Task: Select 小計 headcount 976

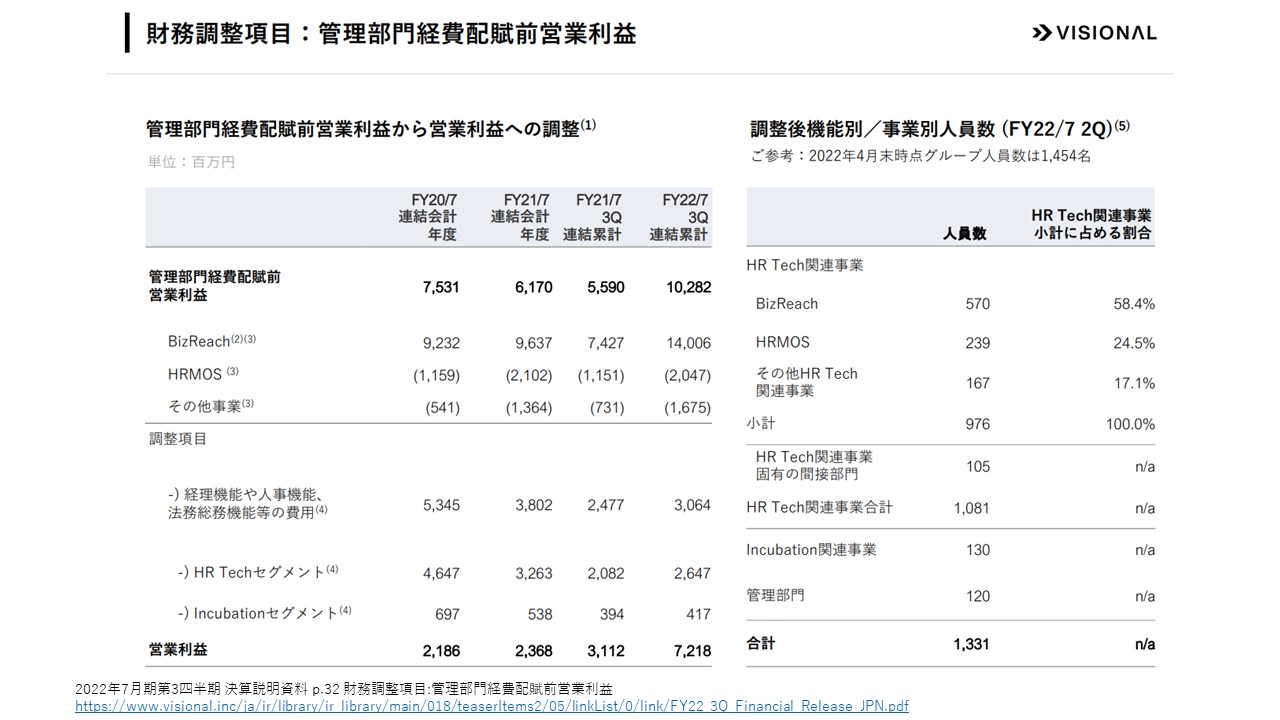Action: tap(978, 424)
